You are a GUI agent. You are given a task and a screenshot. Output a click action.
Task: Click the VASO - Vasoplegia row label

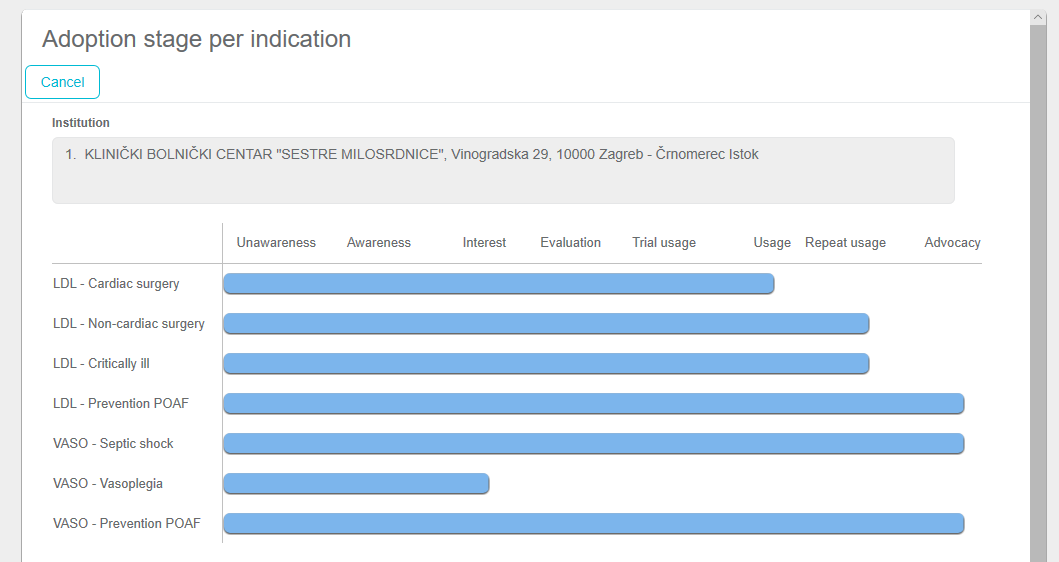[108, 484]
